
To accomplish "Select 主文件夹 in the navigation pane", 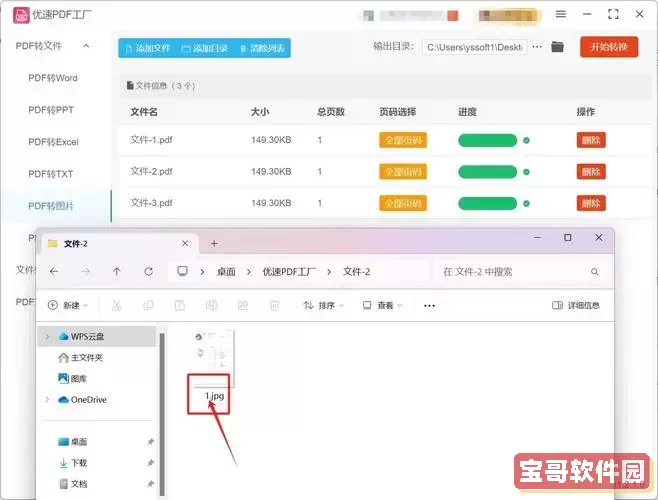I will (x=81, y=358).
